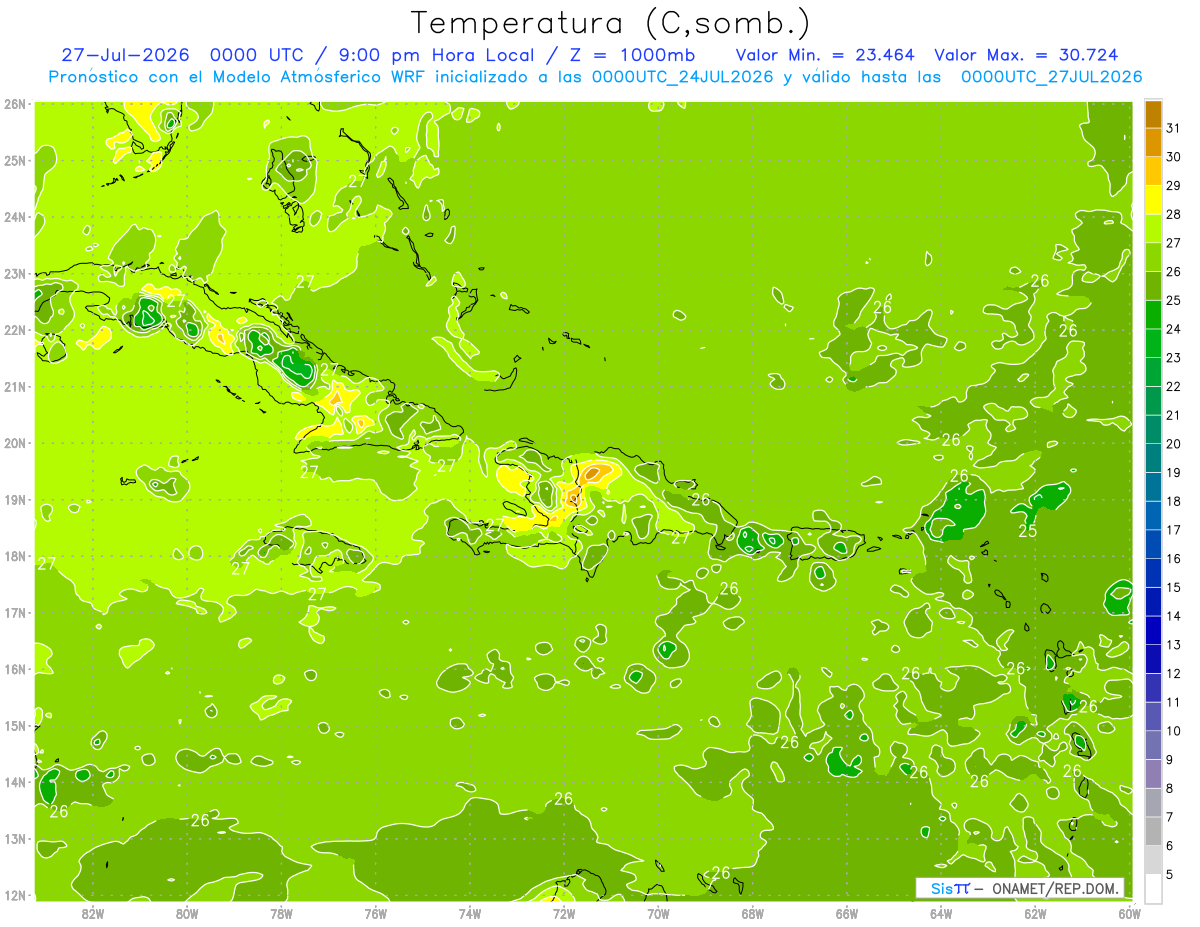Viewport: 1200px width, 927px height.
Task: Click the longitude label "78W"
Action: point(281,913)
